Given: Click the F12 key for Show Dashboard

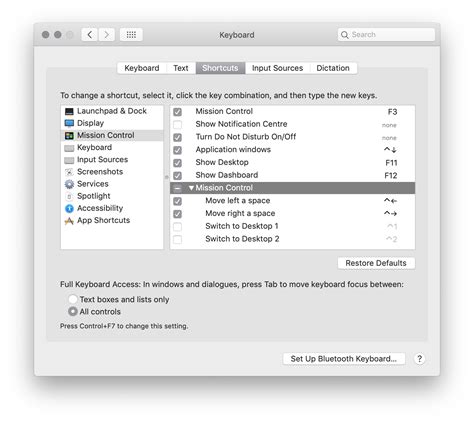Looking at the screenshot, I should pos(391,176).
